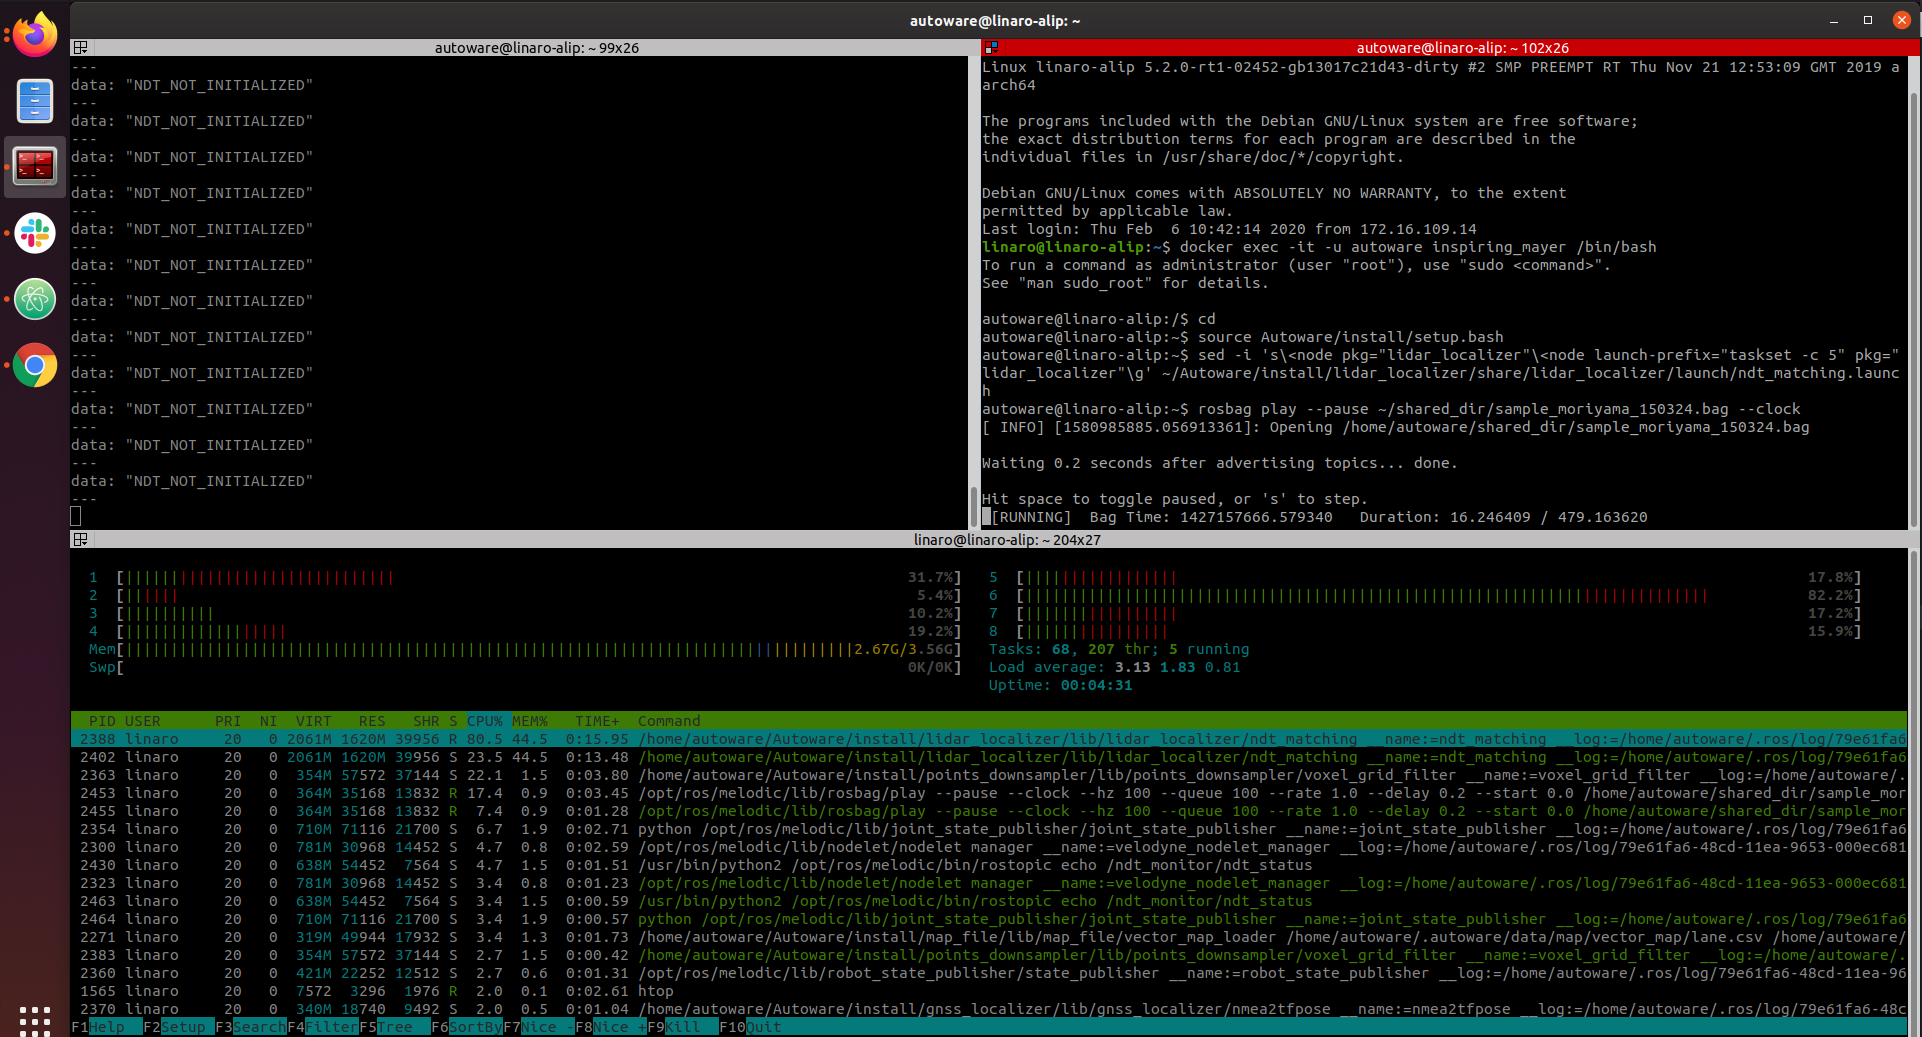Image resolution: width=1922 pixels, height=1037 pixels.
Task: Show Applications grid in the dock
Action: 35,1019
